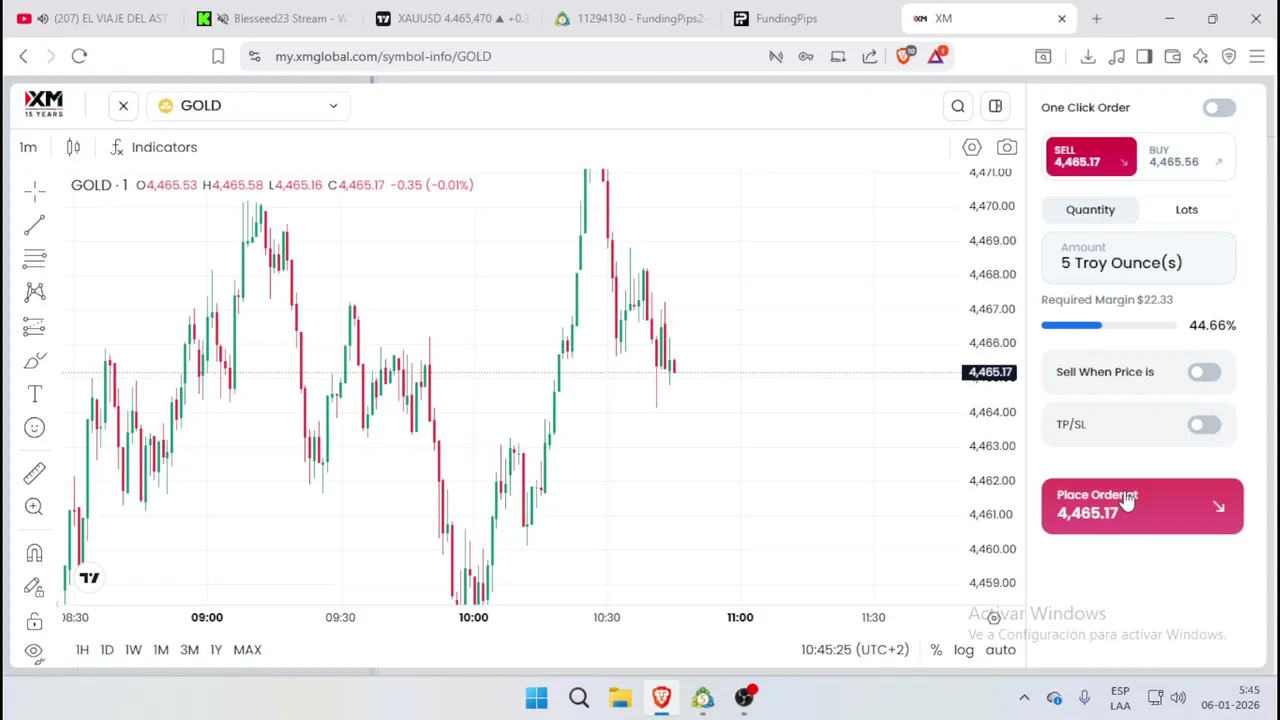1280x720 pixels.
Task: Click the address bar URL
Action: pos(383,56)
